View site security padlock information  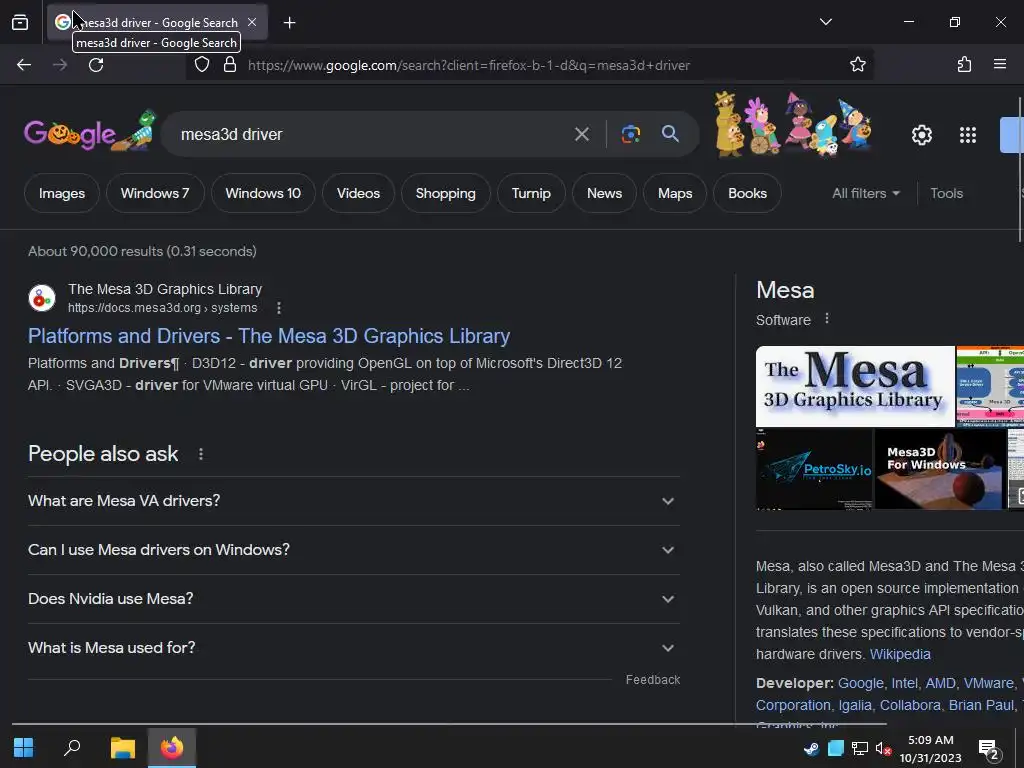pos(229,65)
